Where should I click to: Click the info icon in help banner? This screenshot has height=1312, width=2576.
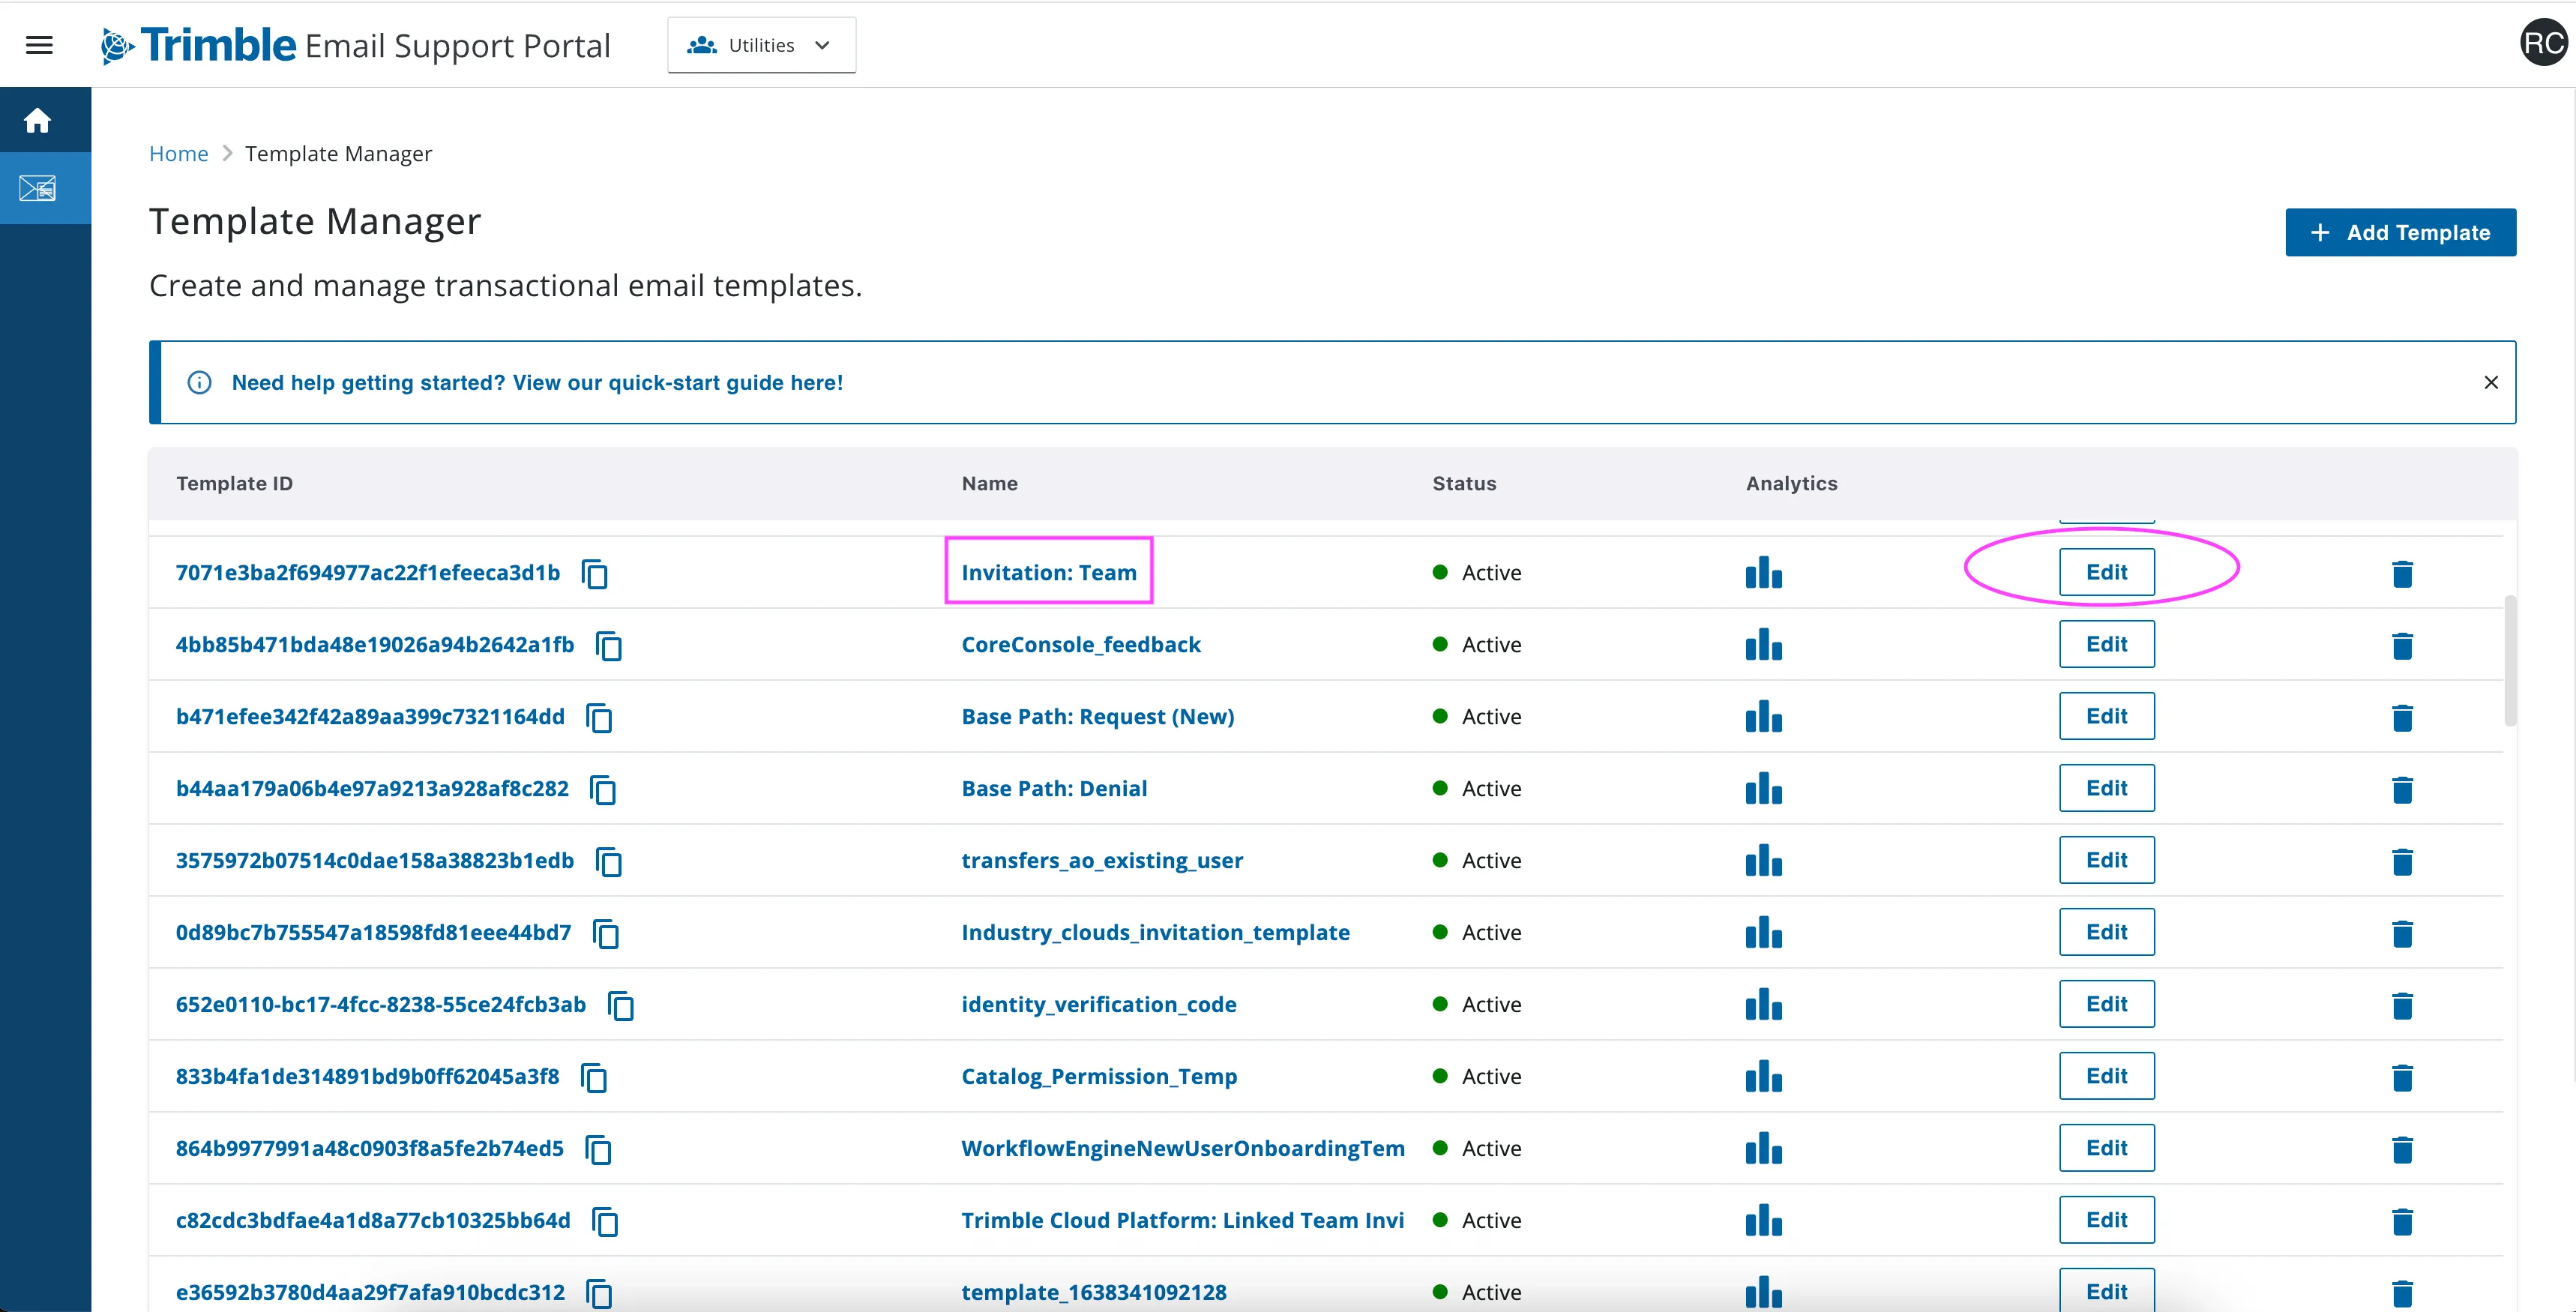point(199,383)
